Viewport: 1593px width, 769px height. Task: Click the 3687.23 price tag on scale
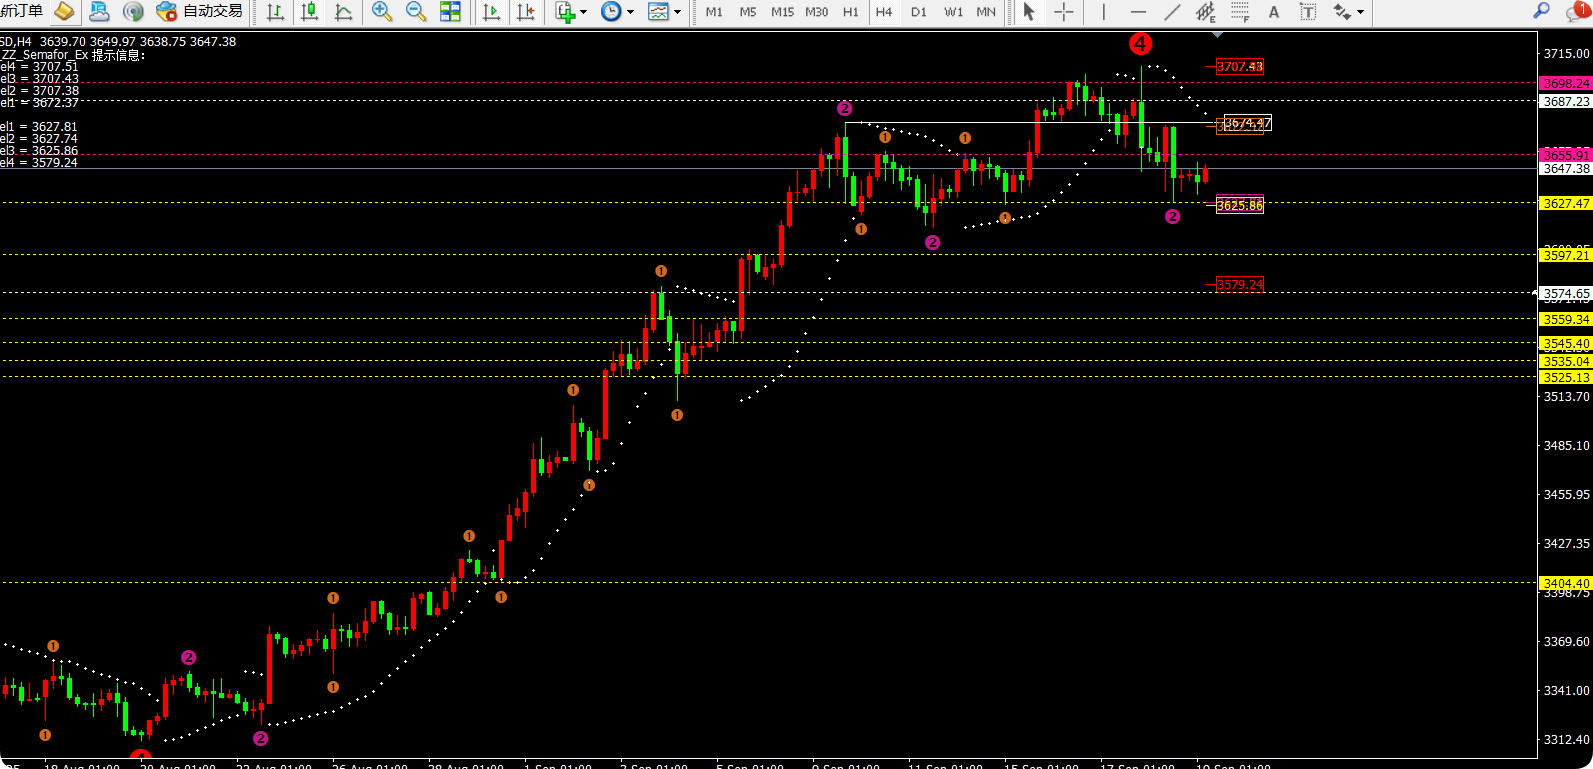[x=1566, y=101]
